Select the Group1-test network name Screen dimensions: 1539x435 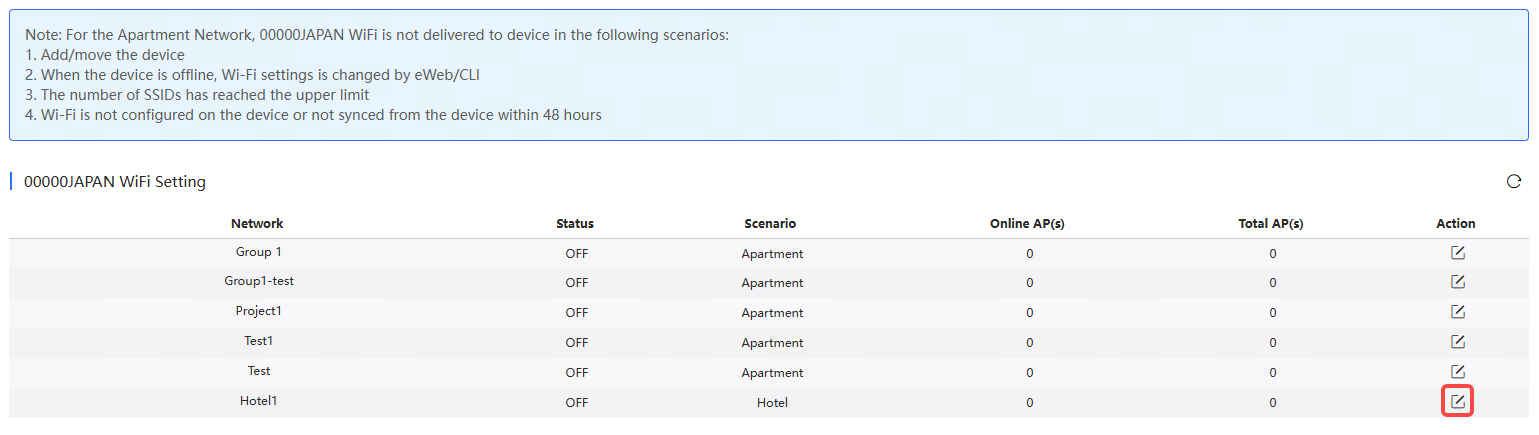259,281
